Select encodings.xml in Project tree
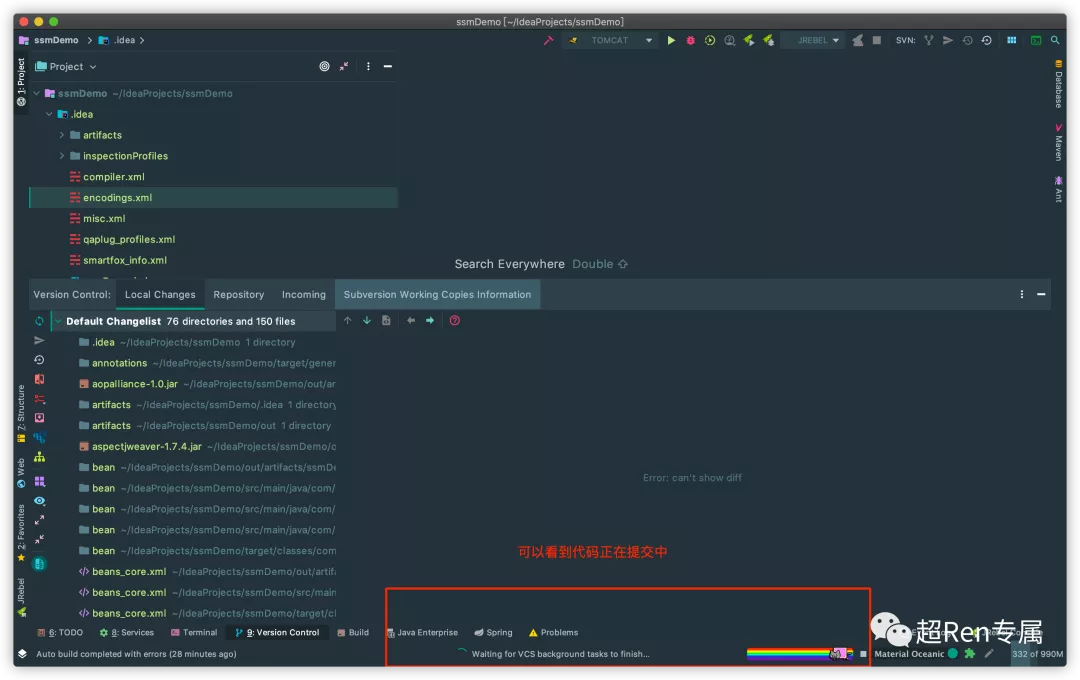1080x680 pixels. tap(214, 198)
